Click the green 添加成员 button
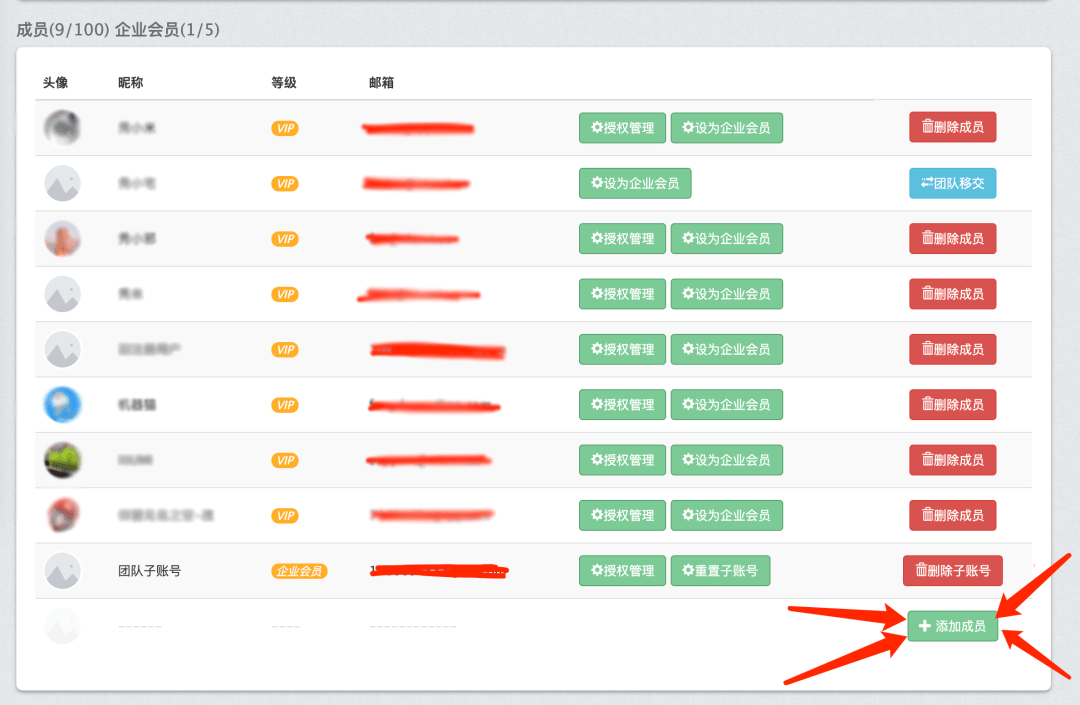The width and height of the screenshot is (1080, 705). pos(952,626)
